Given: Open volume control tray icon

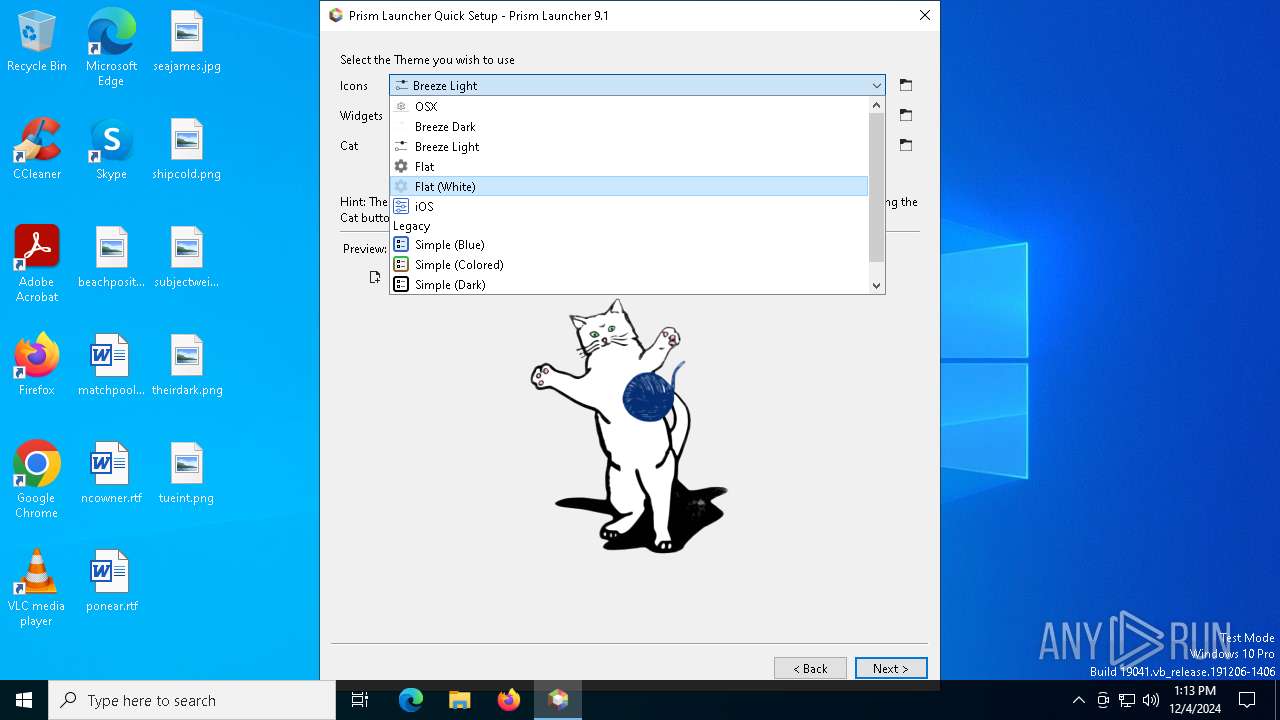Looking at the screenshot, I should (1151, 700).
